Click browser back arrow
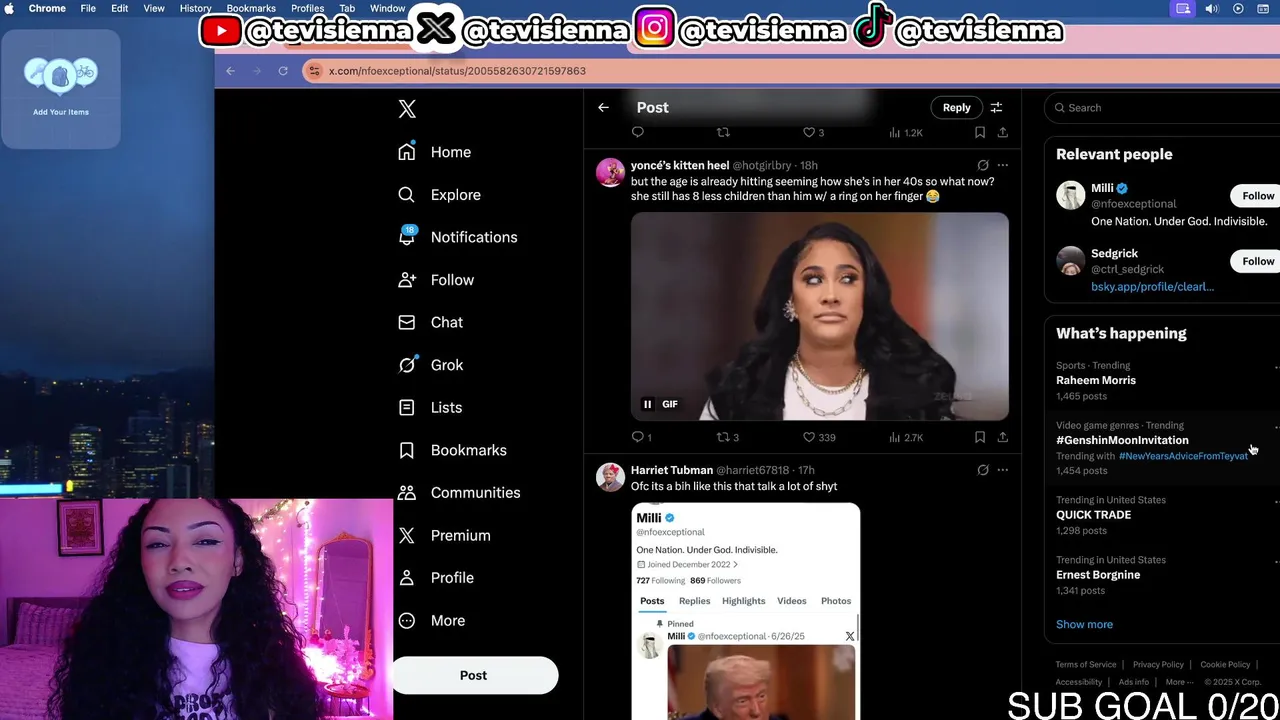This screenshot has width=1280, height=720. (x=230, y=71)
